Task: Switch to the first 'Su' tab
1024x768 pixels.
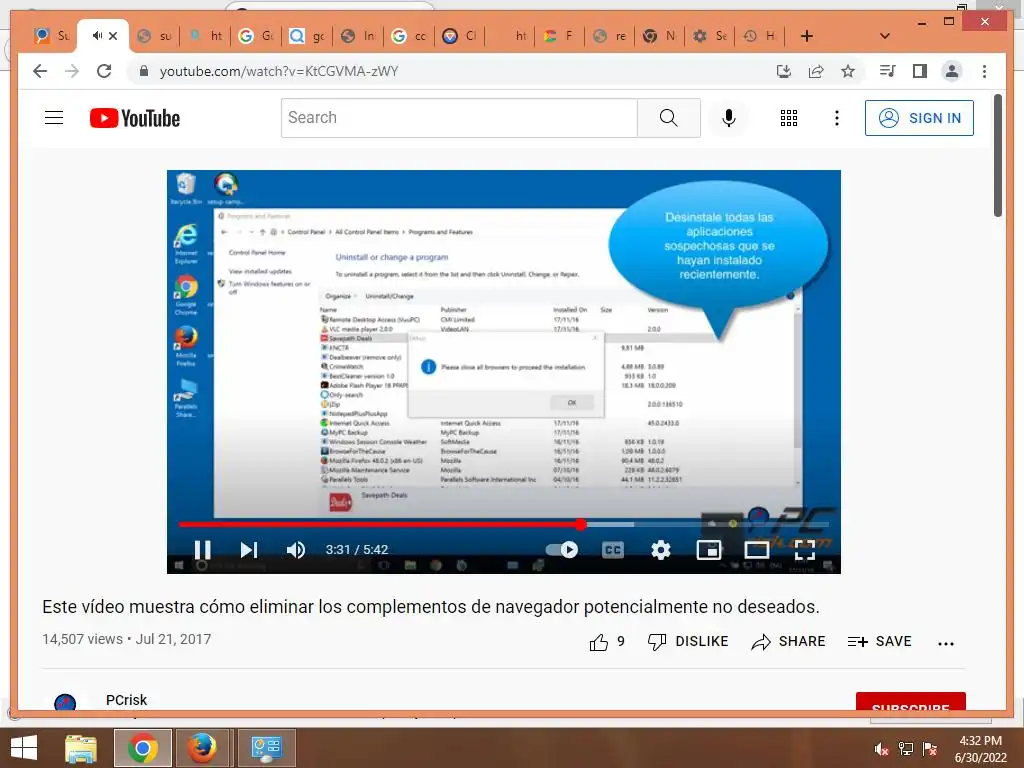Action: pos(52,36)
